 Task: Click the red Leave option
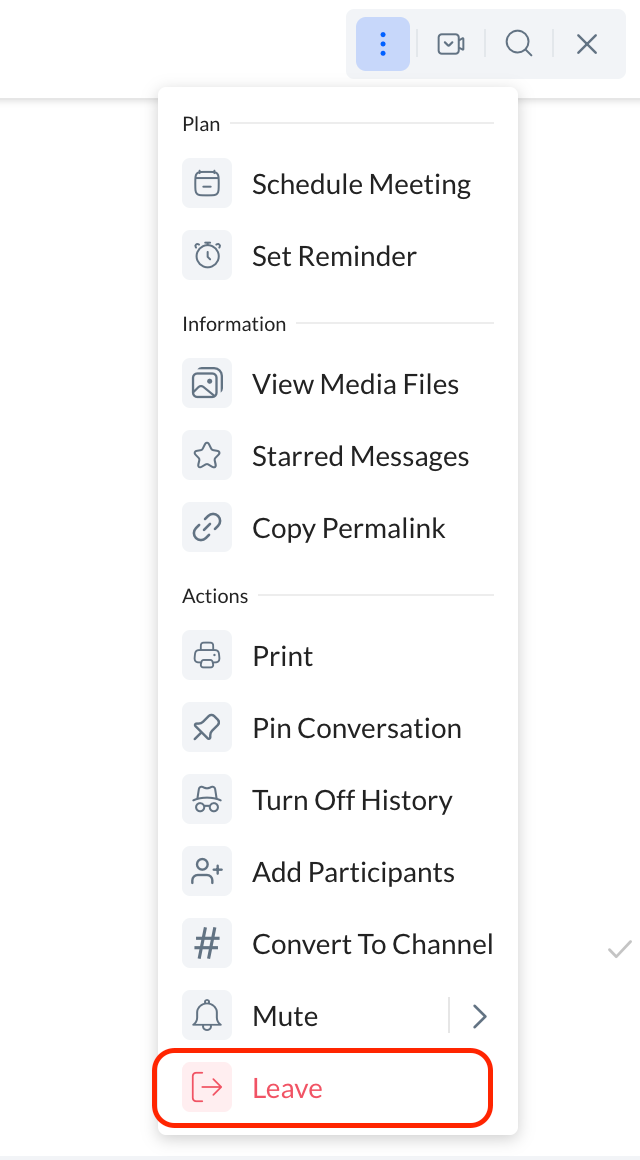[288, 1088]
